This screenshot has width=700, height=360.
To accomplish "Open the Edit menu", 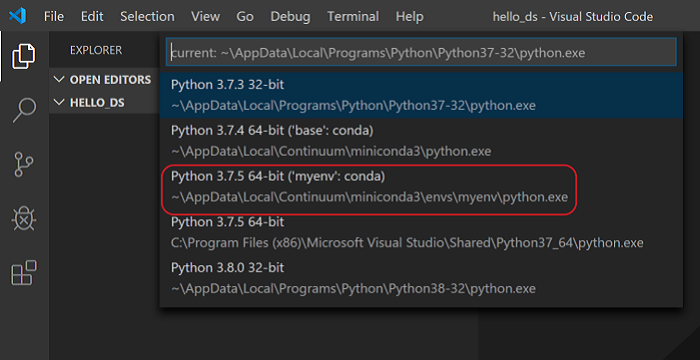I will coord(92,17).
